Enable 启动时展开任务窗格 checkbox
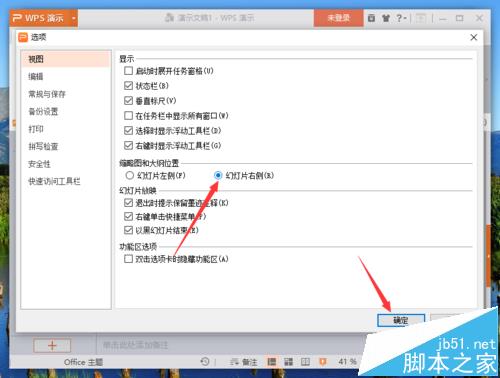 point(128,71)
